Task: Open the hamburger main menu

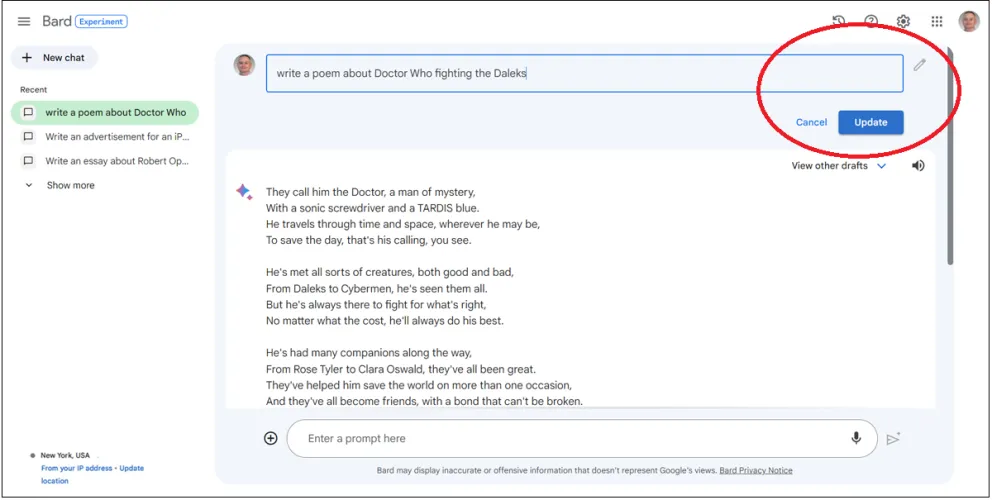Action: point(24,22)
